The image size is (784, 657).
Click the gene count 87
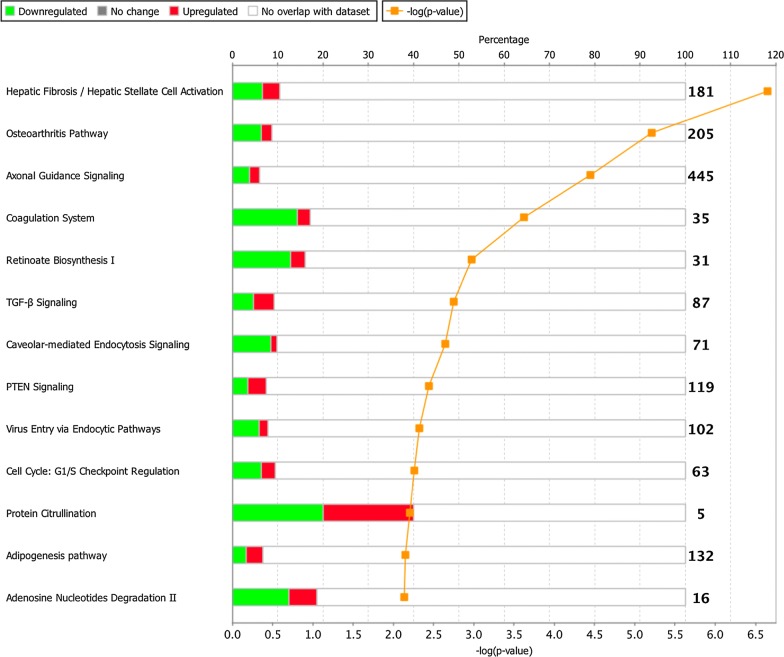coord(700,303)
